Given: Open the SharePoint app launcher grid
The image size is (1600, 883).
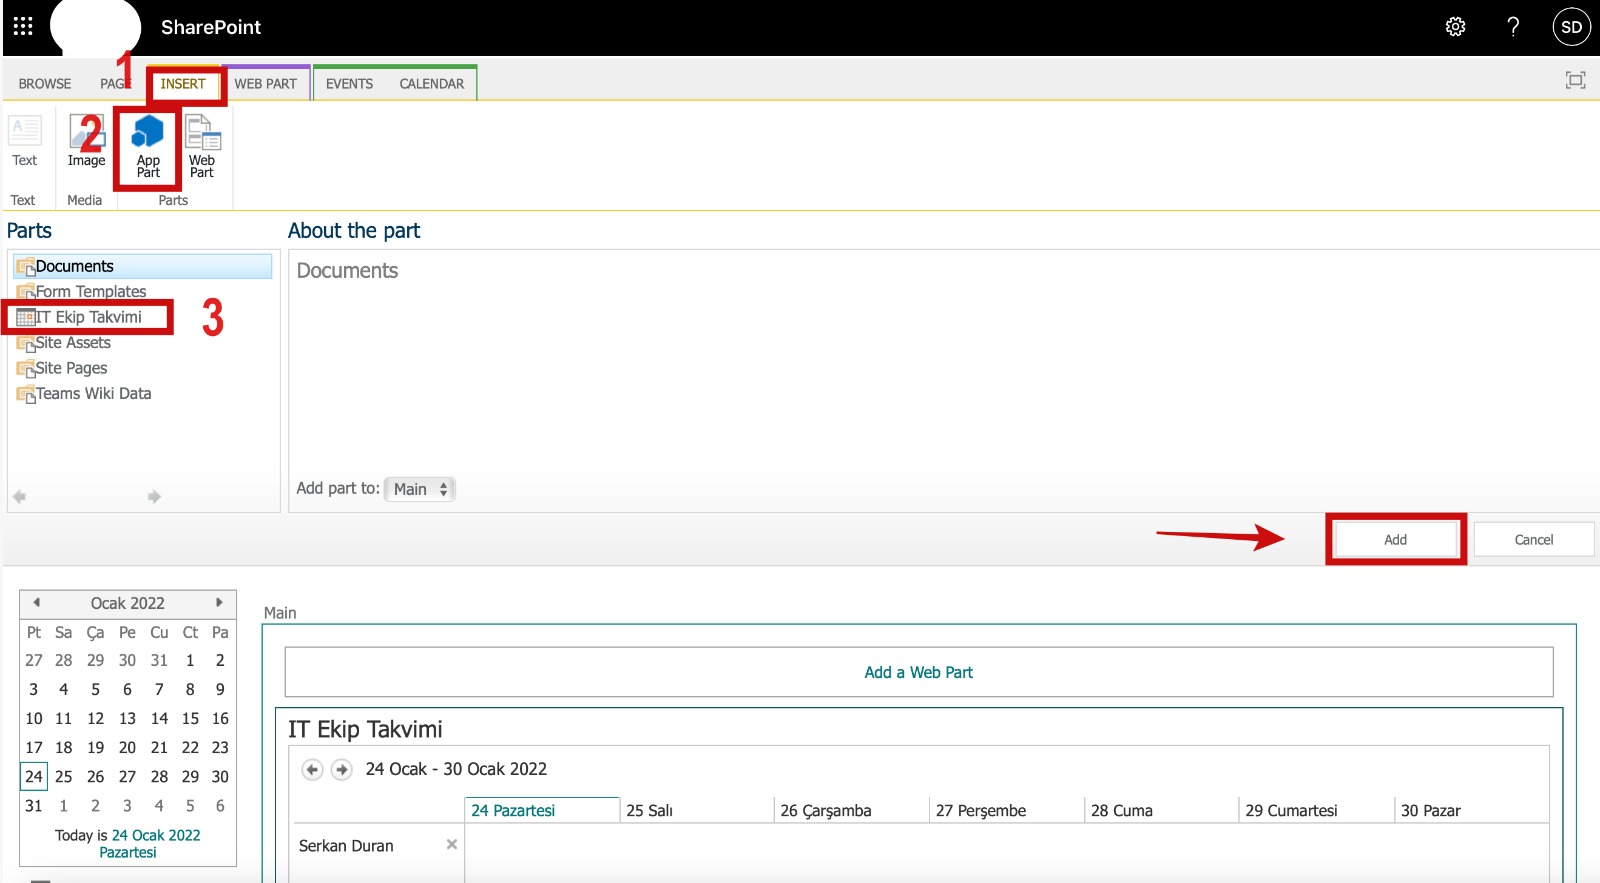Looking at the screenshot, I should 23,26.
